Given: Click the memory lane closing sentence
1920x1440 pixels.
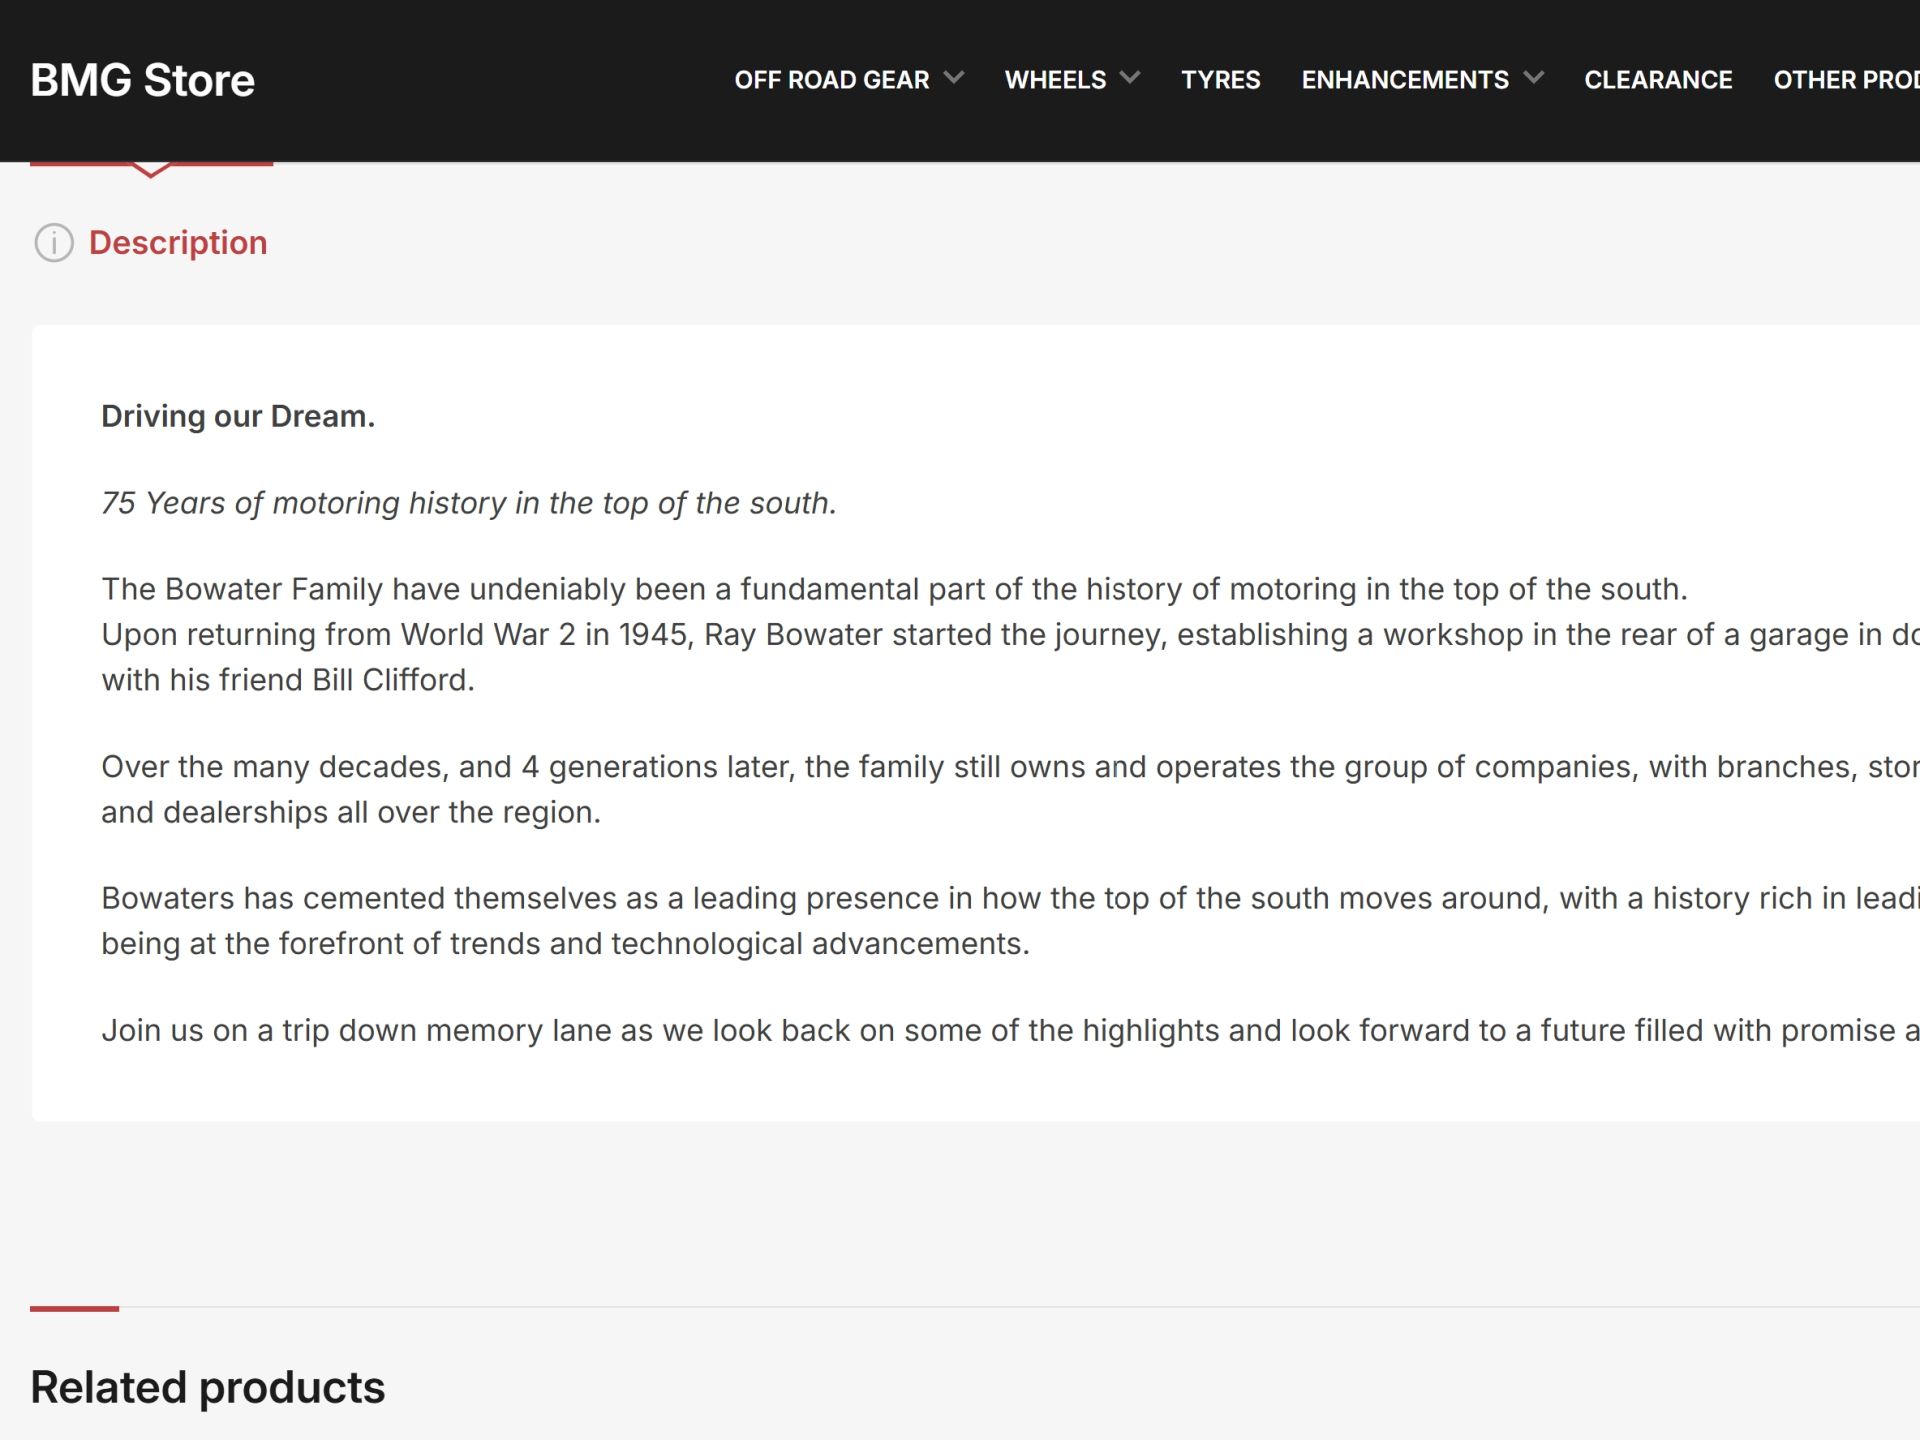Looking at the screenshot, I should click(1010, 1030).
